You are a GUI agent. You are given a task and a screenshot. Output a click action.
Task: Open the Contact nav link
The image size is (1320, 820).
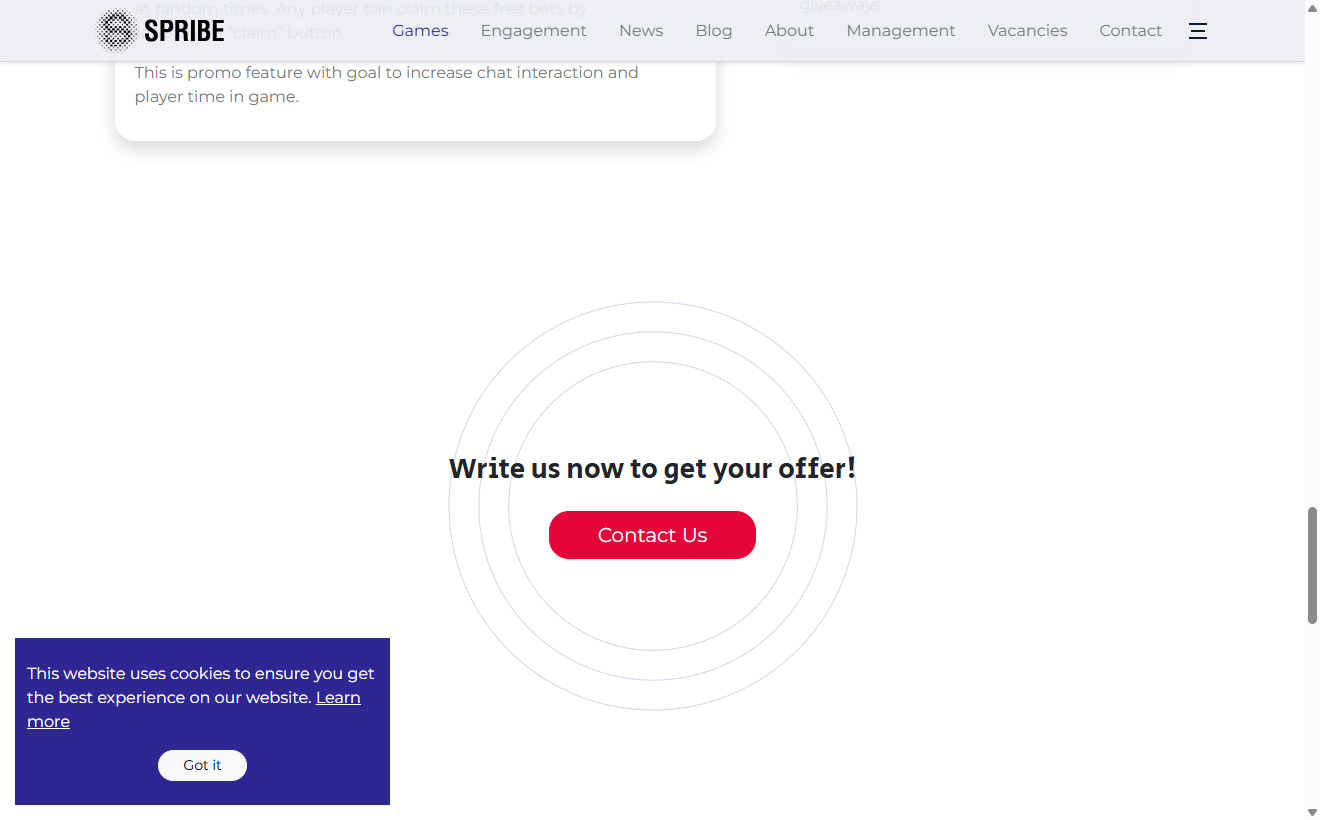[x=1131, y=31]
